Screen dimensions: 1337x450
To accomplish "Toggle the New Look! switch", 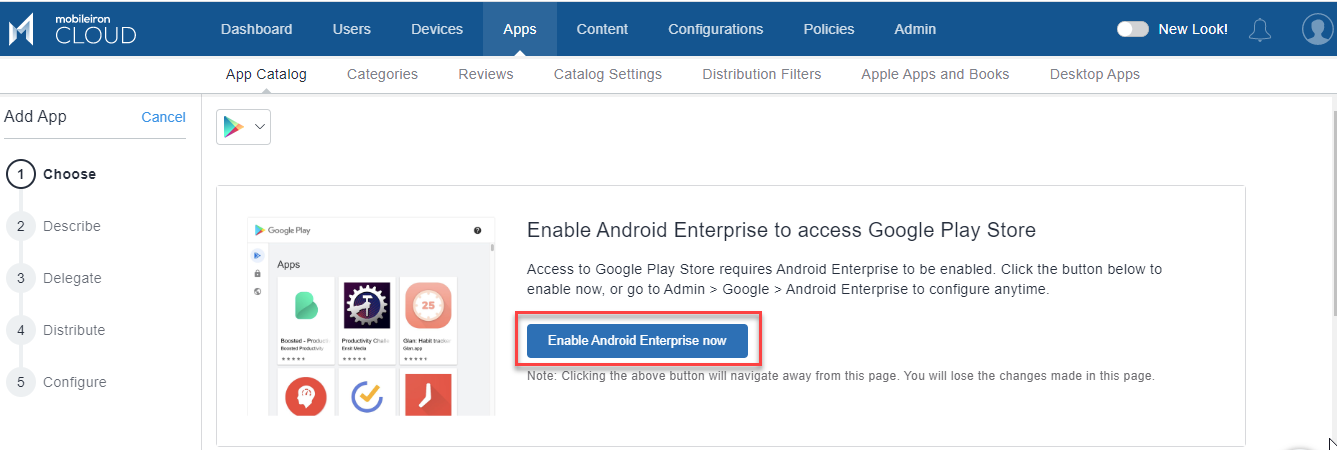I will tap(1132, 29).
